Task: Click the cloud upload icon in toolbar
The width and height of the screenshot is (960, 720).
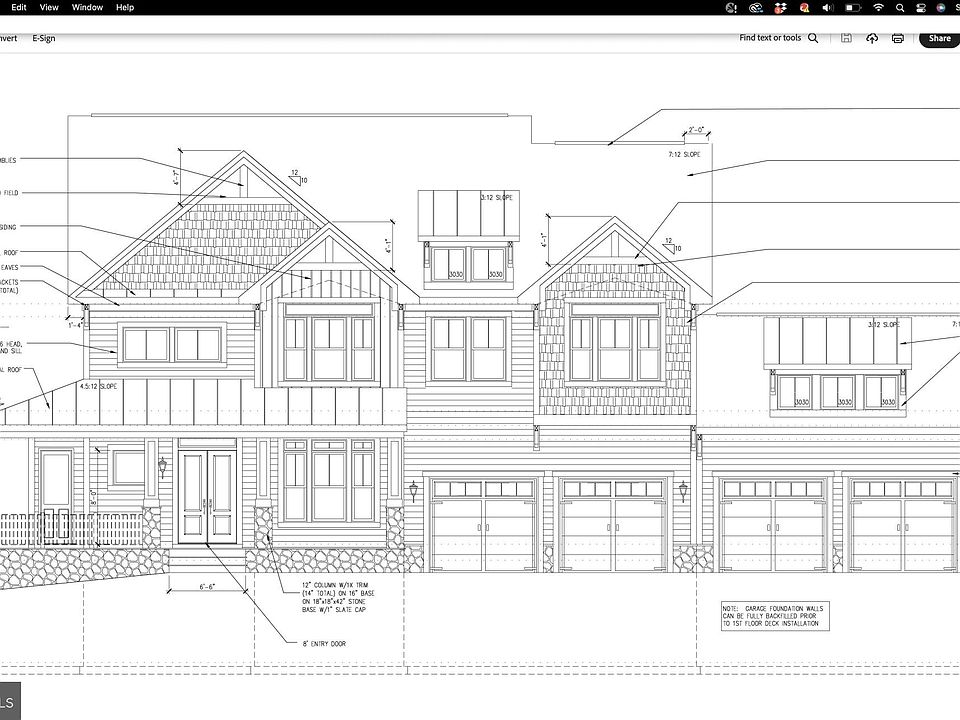Action: coord(872,38)
